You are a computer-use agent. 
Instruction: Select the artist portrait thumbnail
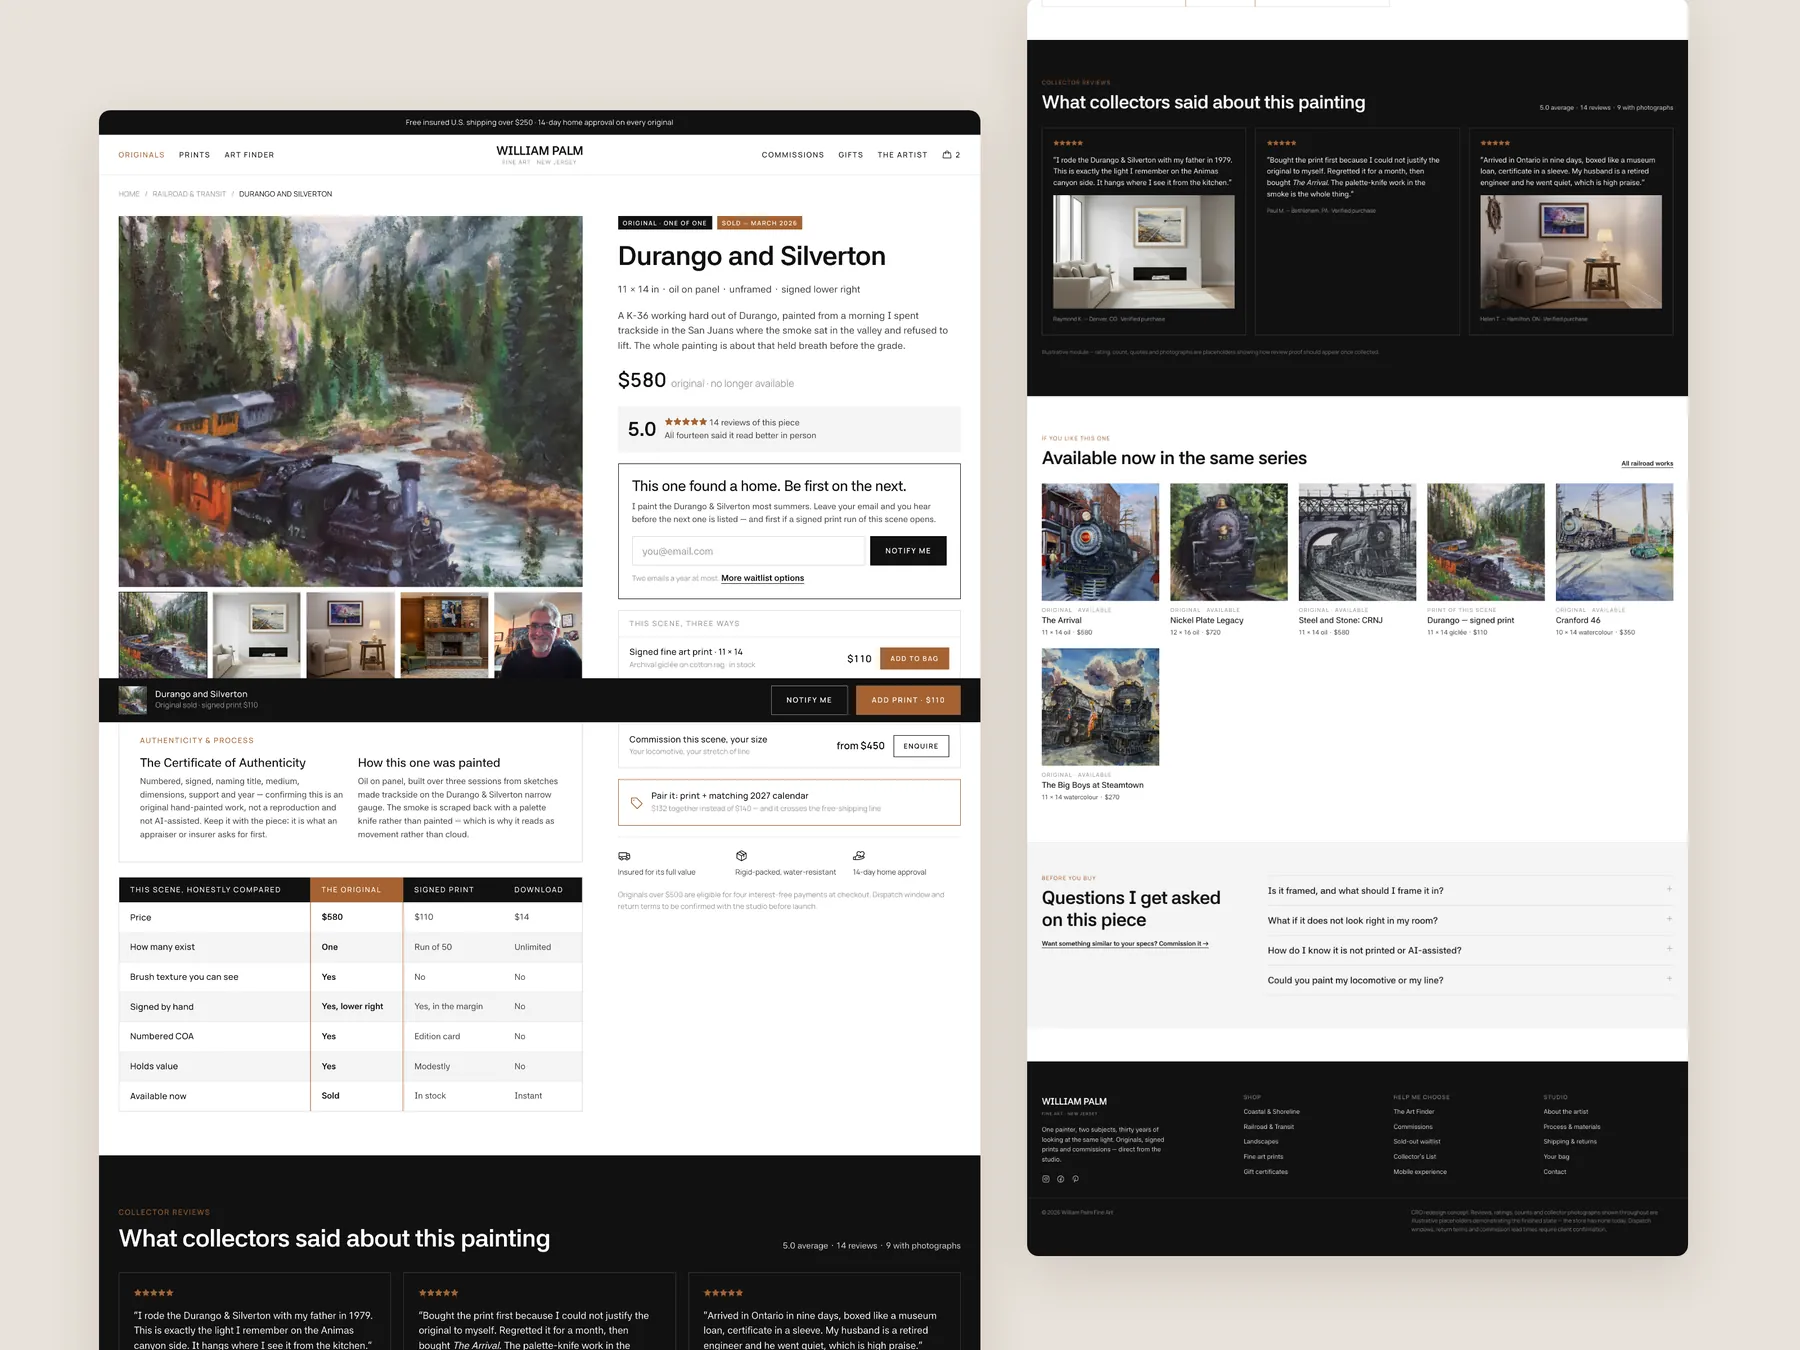[538, 635]
